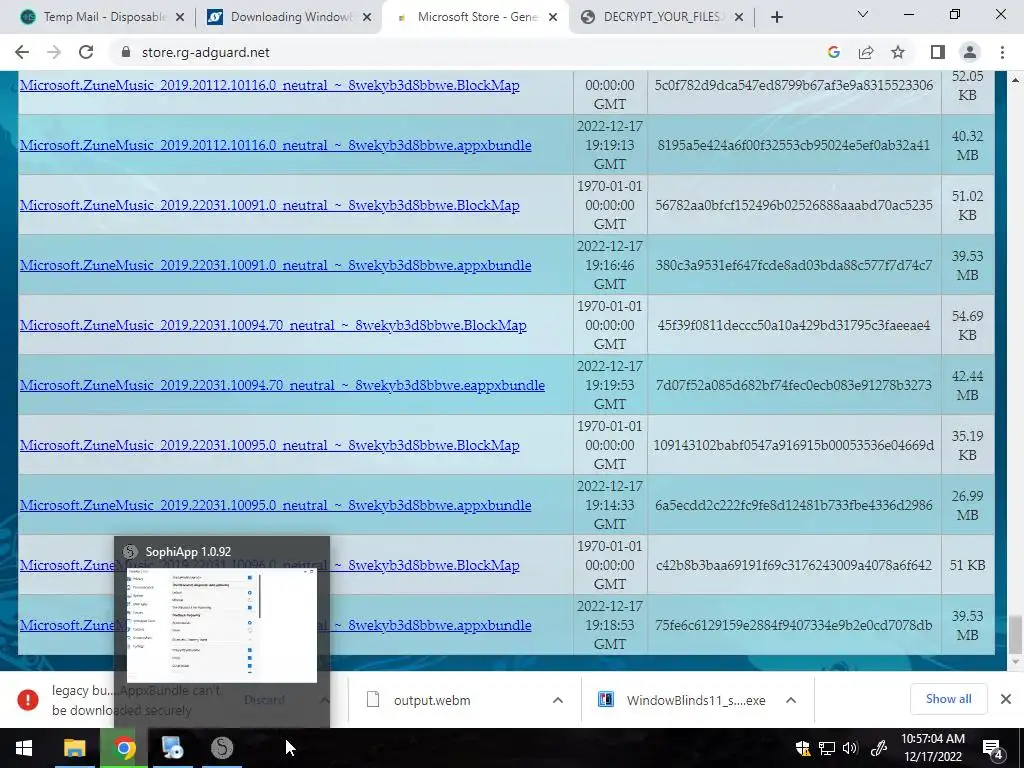1024x768 pixels.
Task: Open the taskbar clock and date
Action: point(933,748)
